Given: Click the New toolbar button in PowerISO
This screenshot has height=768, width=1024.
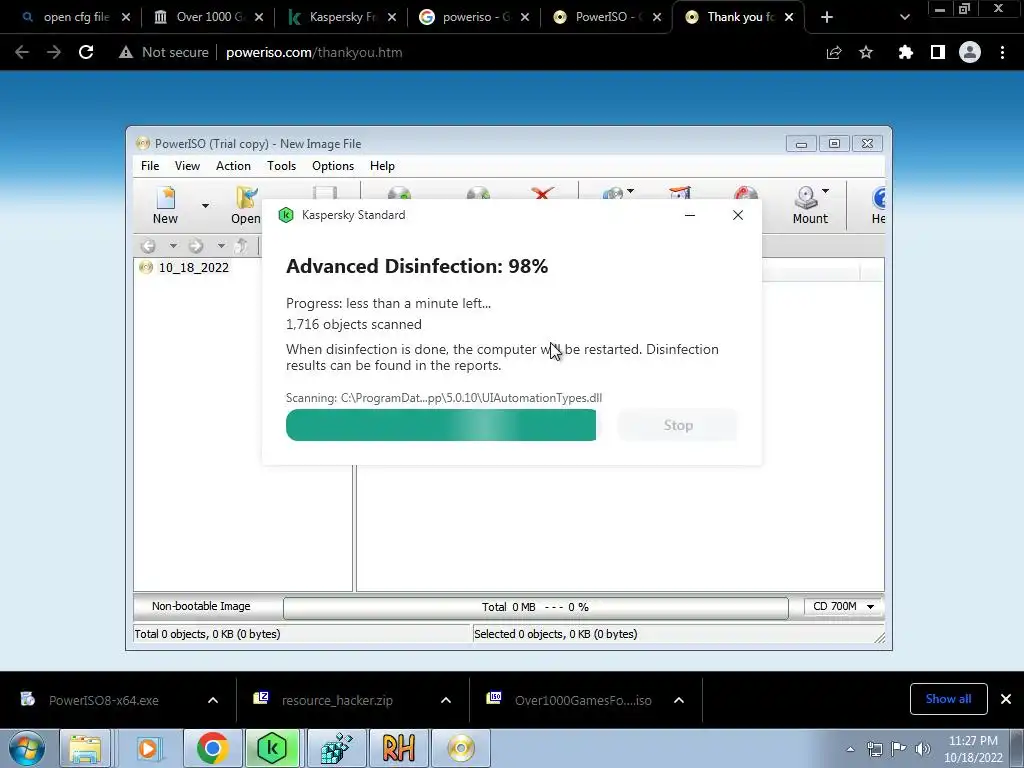Looking at the screenshot, I should (x=165, y=205).
